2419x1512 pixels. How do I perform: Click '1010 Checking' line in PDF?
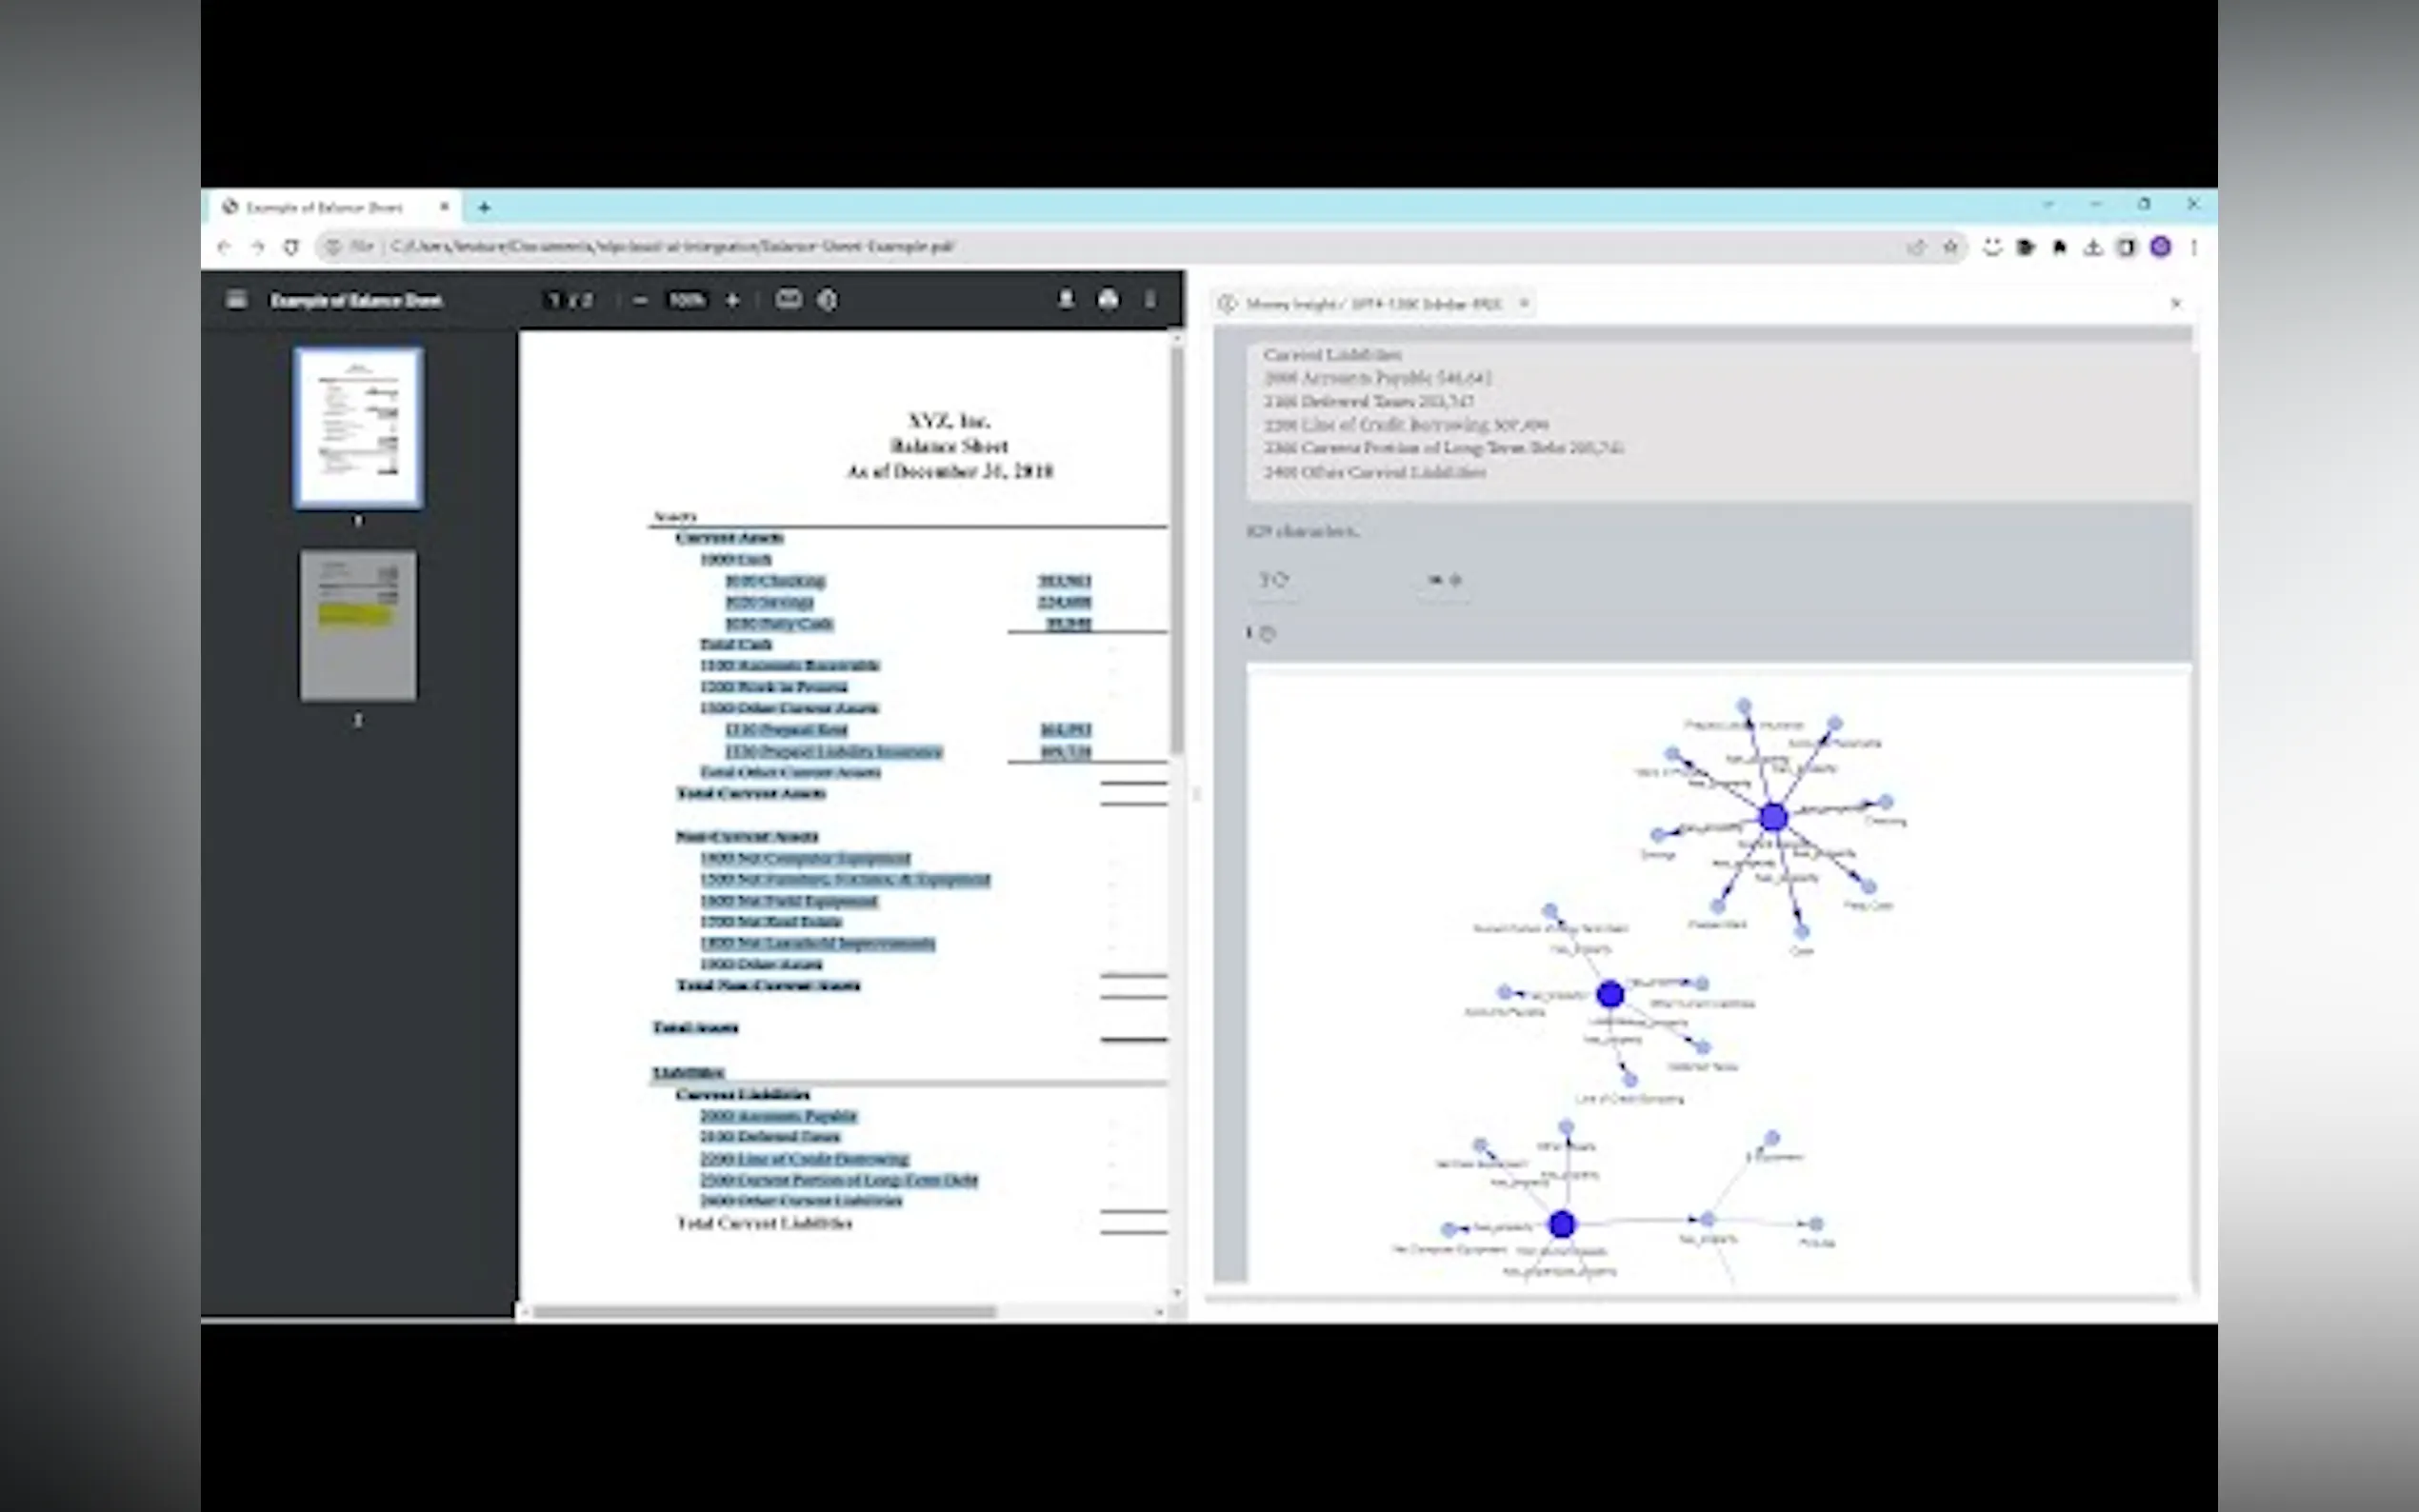click(x=775, y=580)
